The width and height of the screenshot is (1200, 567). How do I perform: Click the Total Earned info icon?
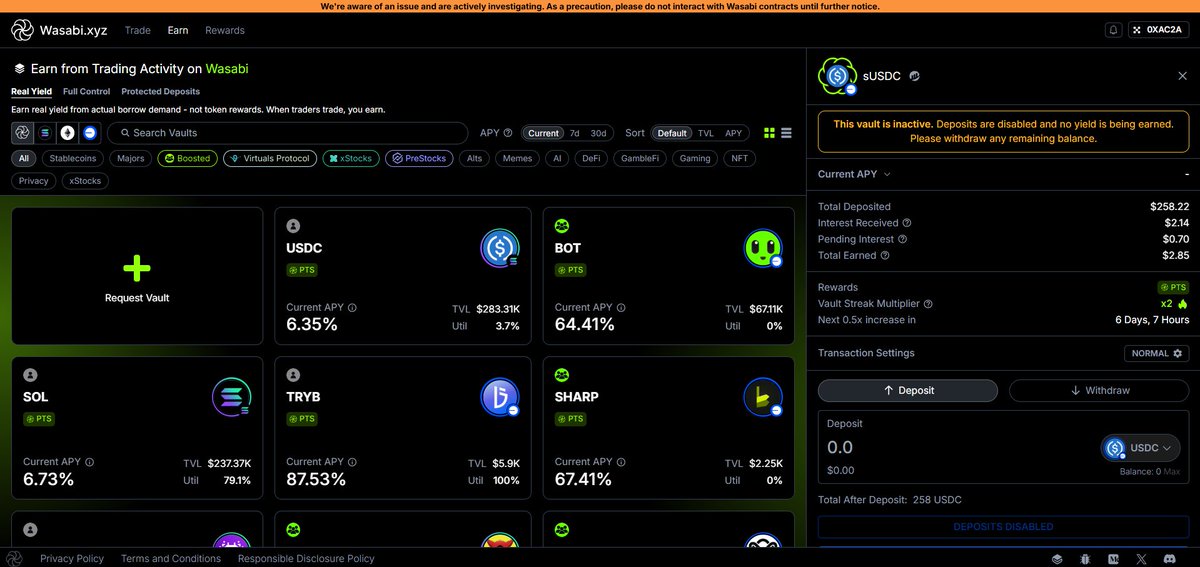[x=883, y=255]
